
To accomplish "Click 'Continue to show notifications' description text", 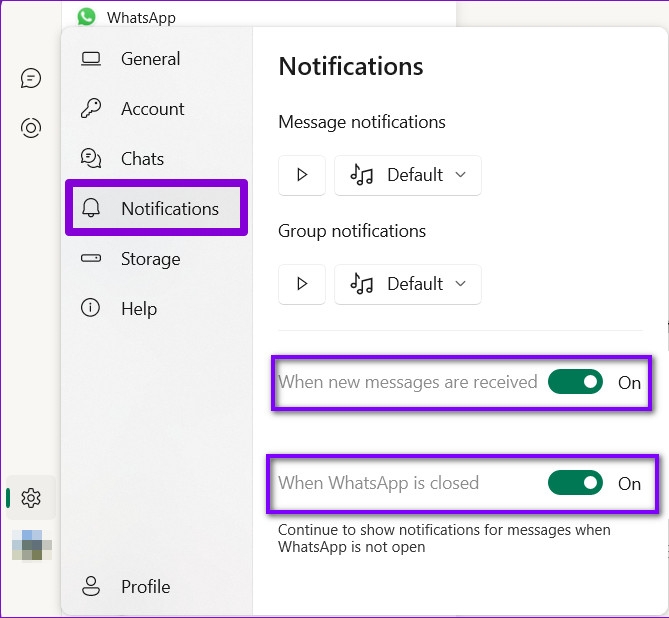I will [x=444, y=538].
